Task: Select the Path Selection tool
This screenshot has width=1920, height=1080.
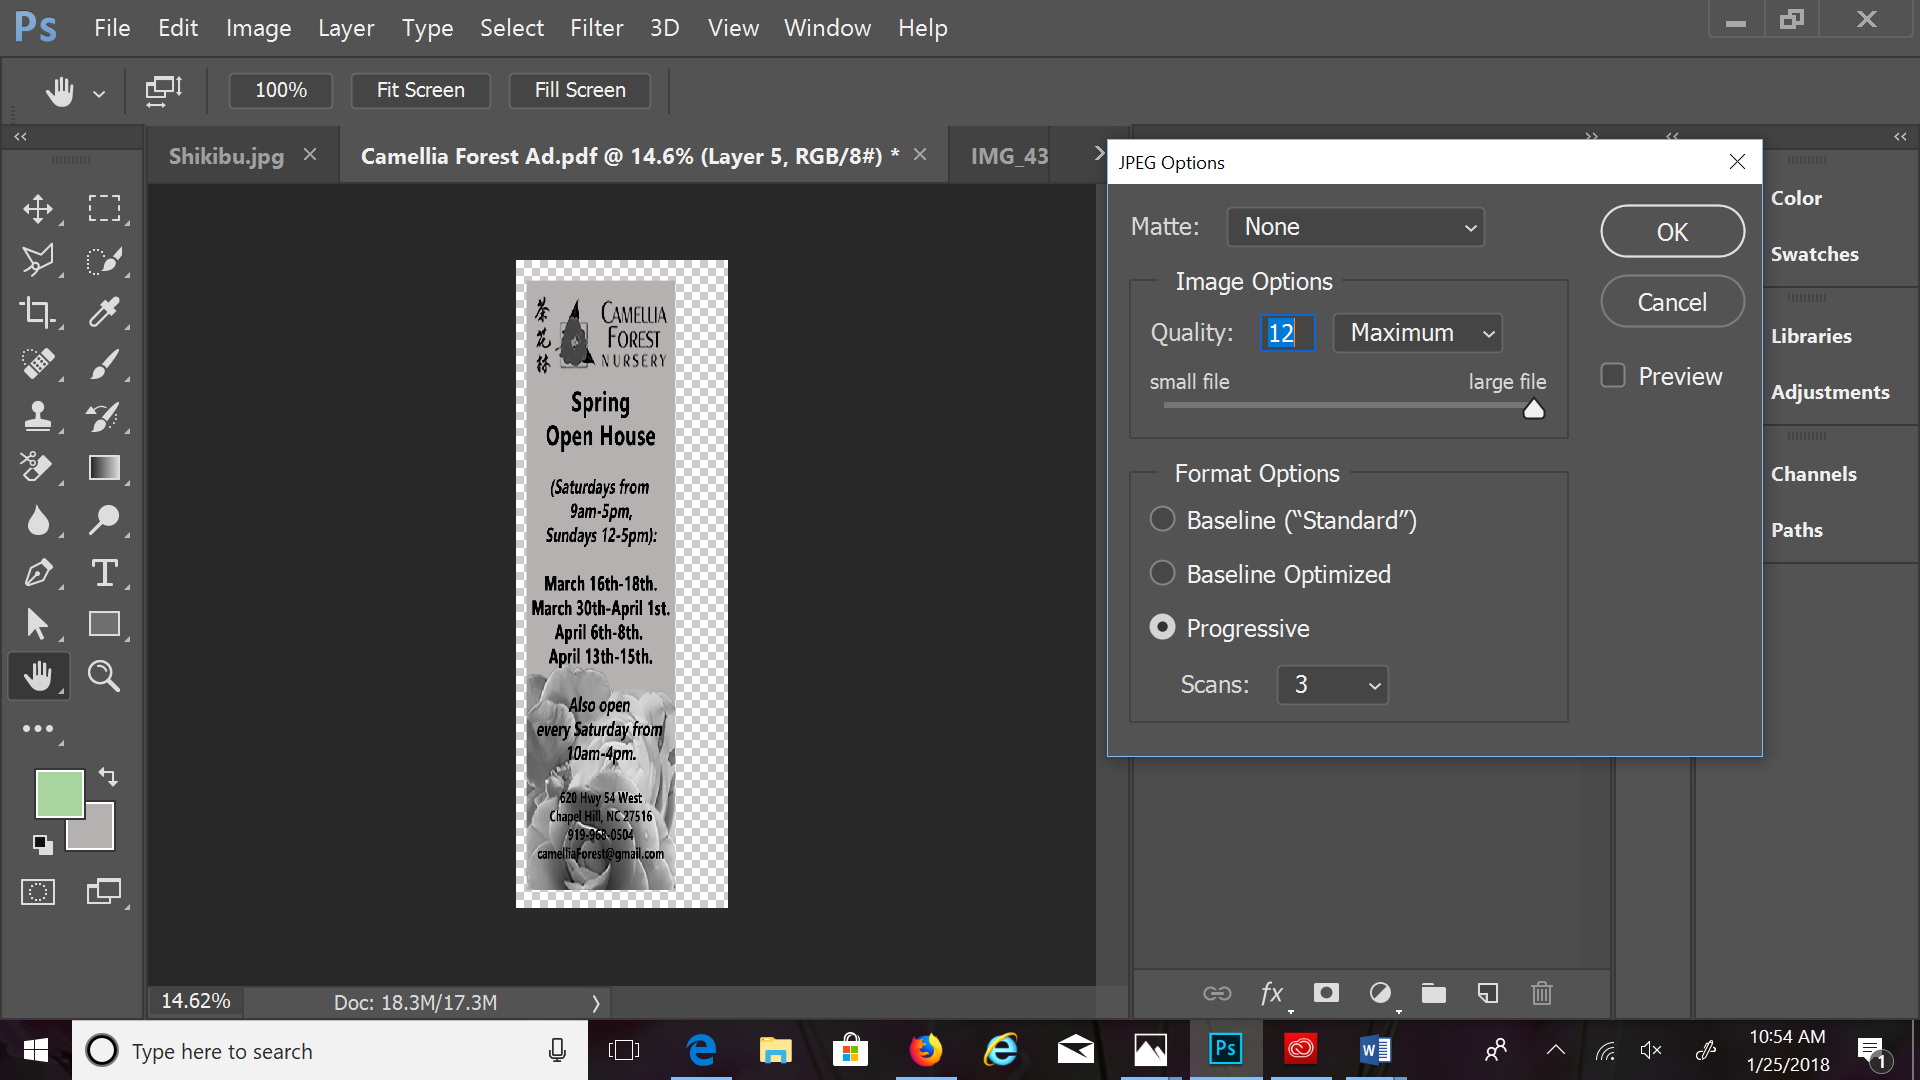Action: point(38,624)
